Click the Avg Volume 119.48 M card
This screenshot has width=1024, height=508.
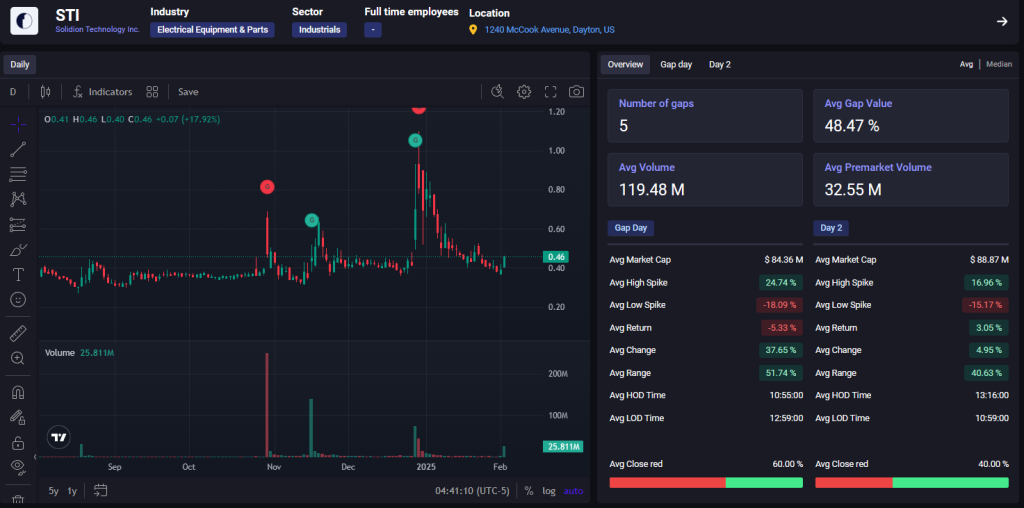705,180
